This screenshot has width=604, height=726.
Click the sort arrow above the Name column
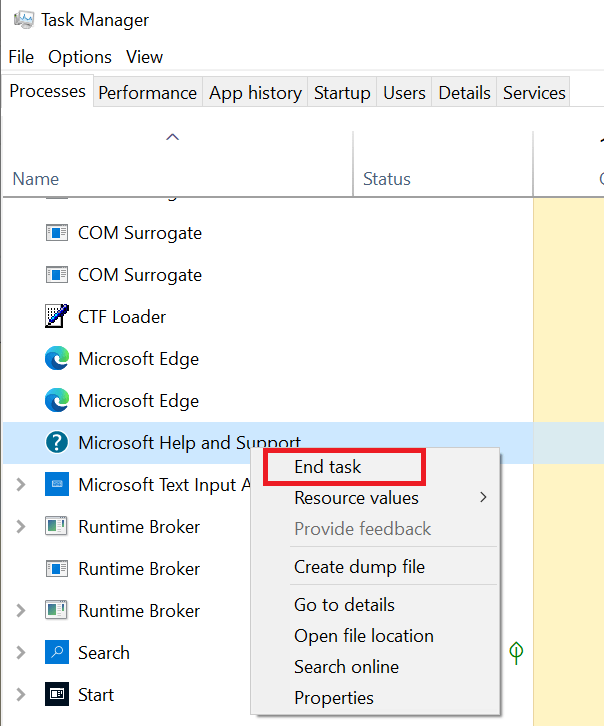click(173, 137)
